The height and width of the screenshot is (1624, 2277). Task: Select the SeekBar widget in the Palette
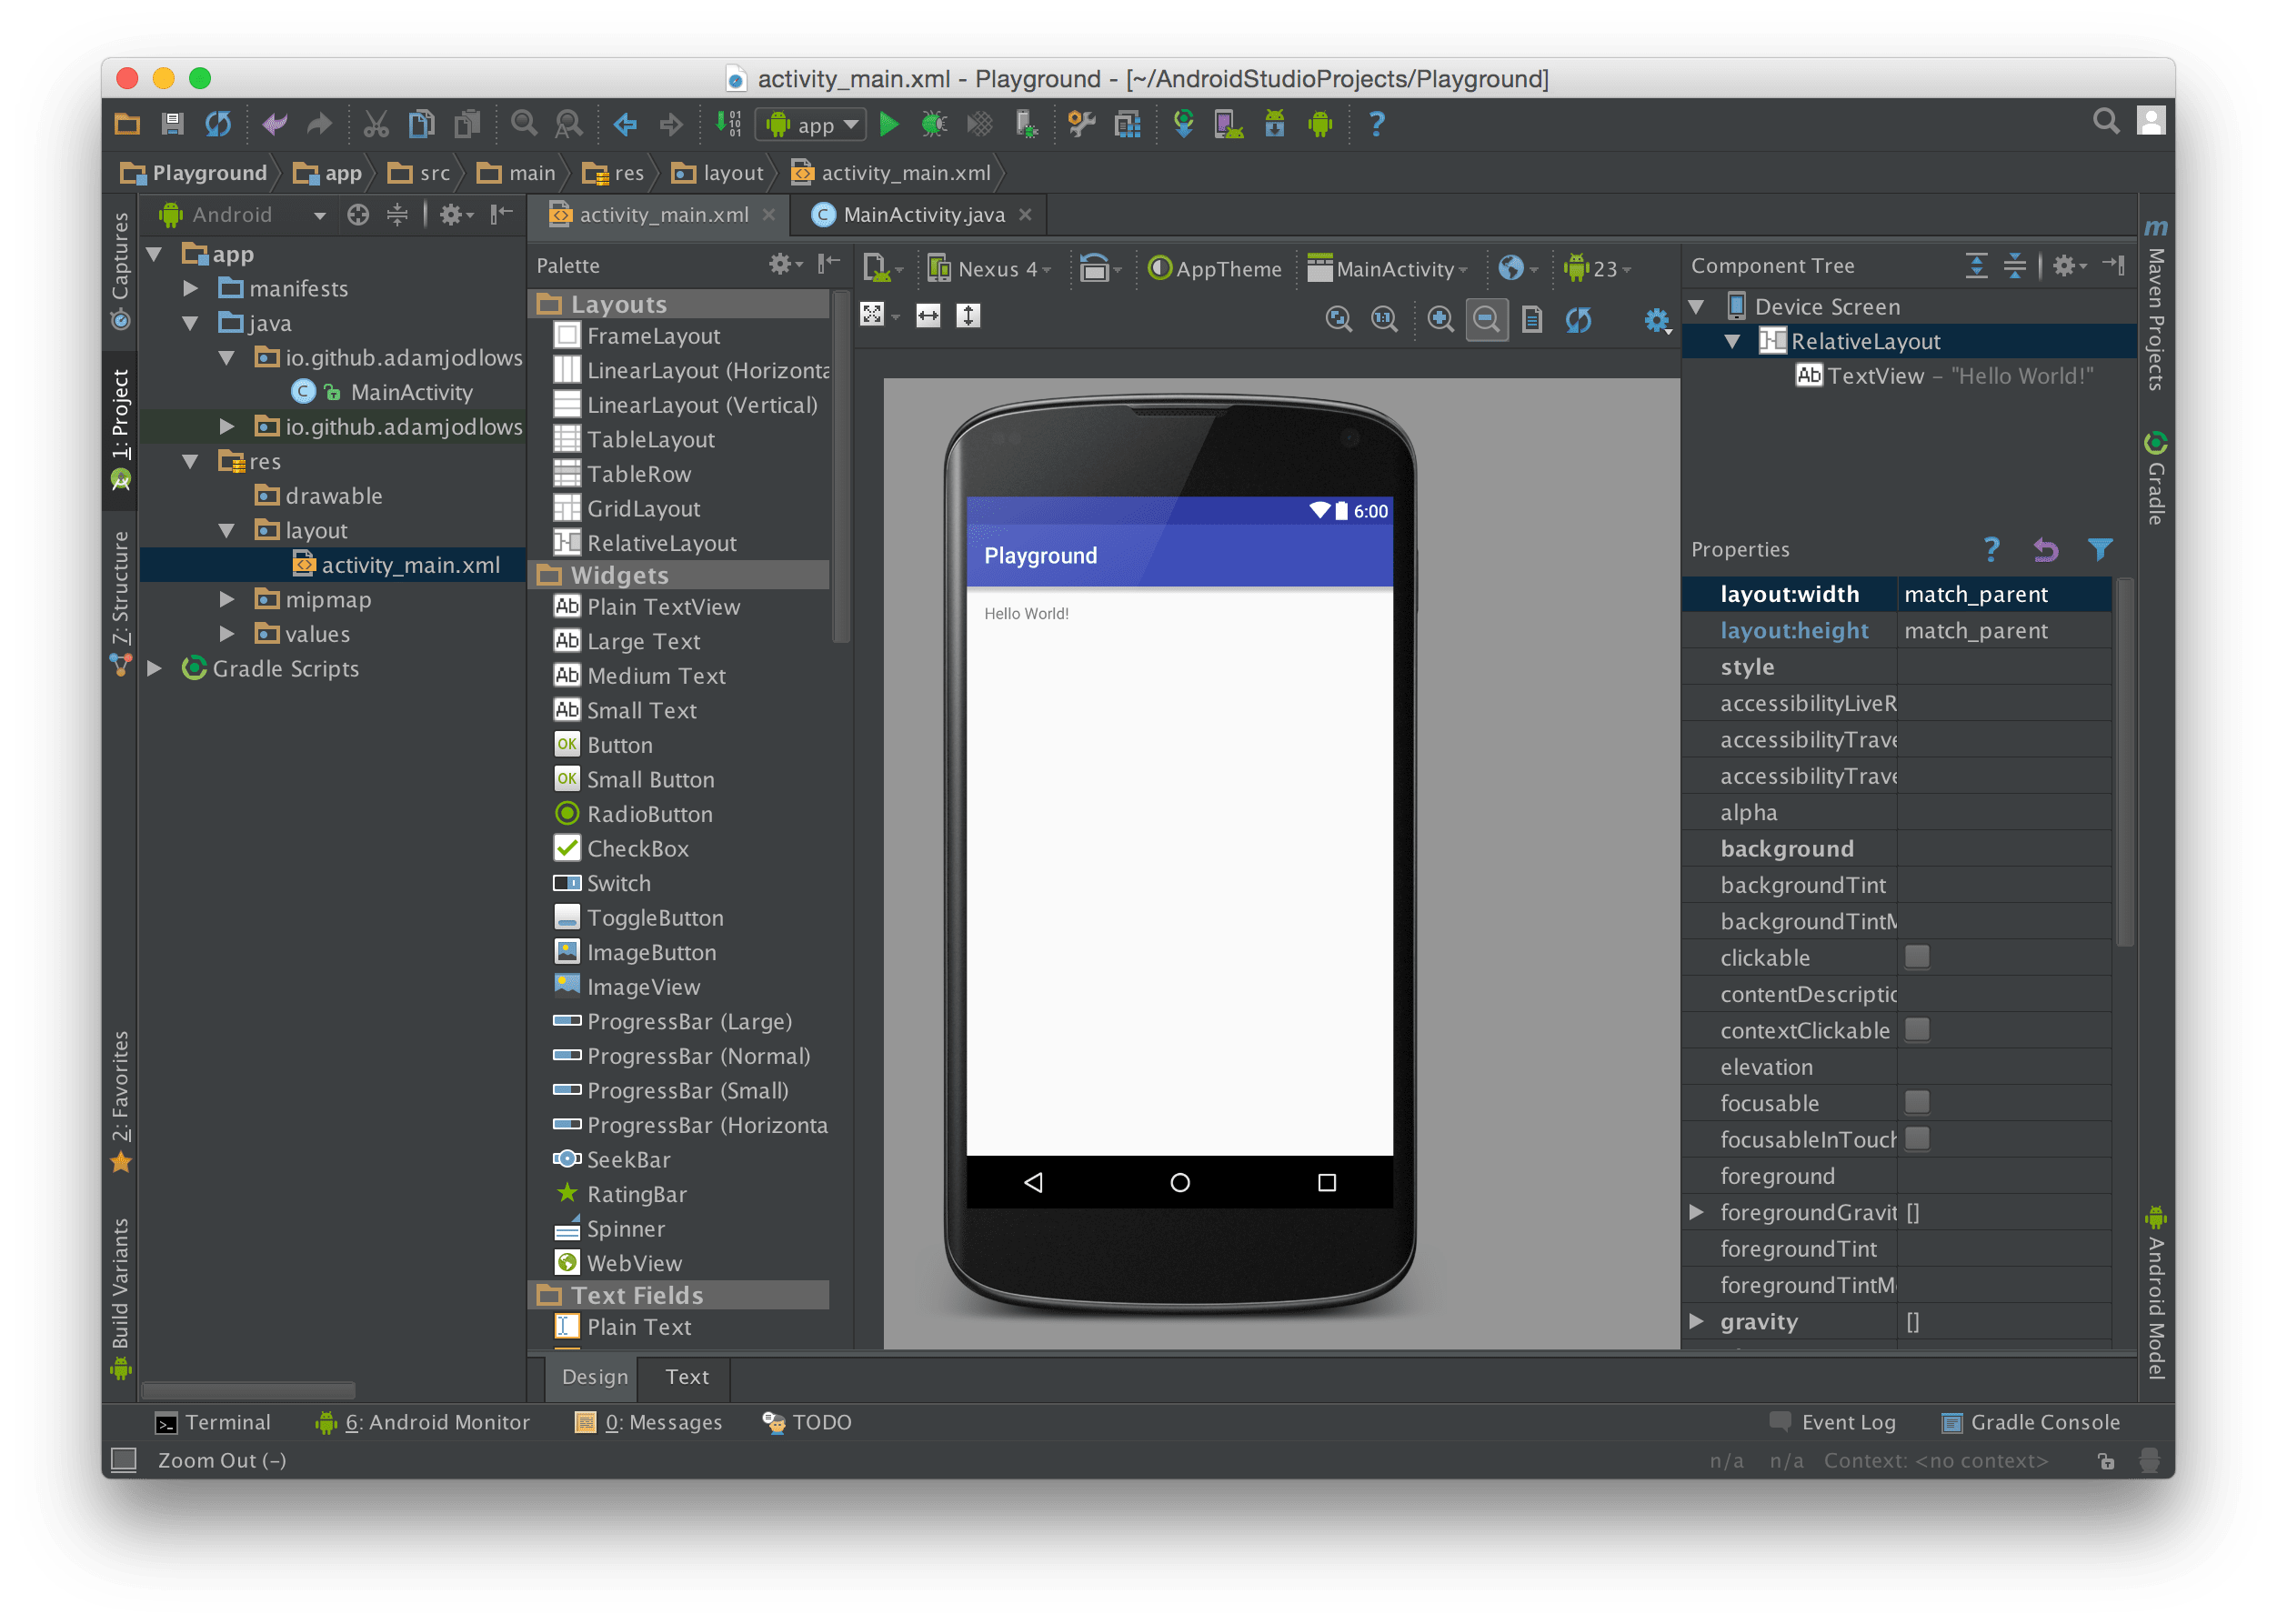(x=612, y=1159)
